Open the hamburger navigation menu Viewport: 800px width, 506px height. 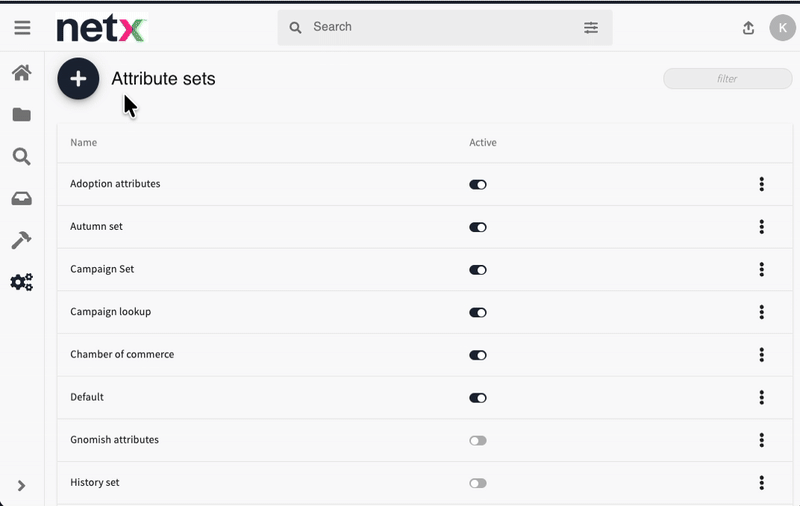(22, 28)
